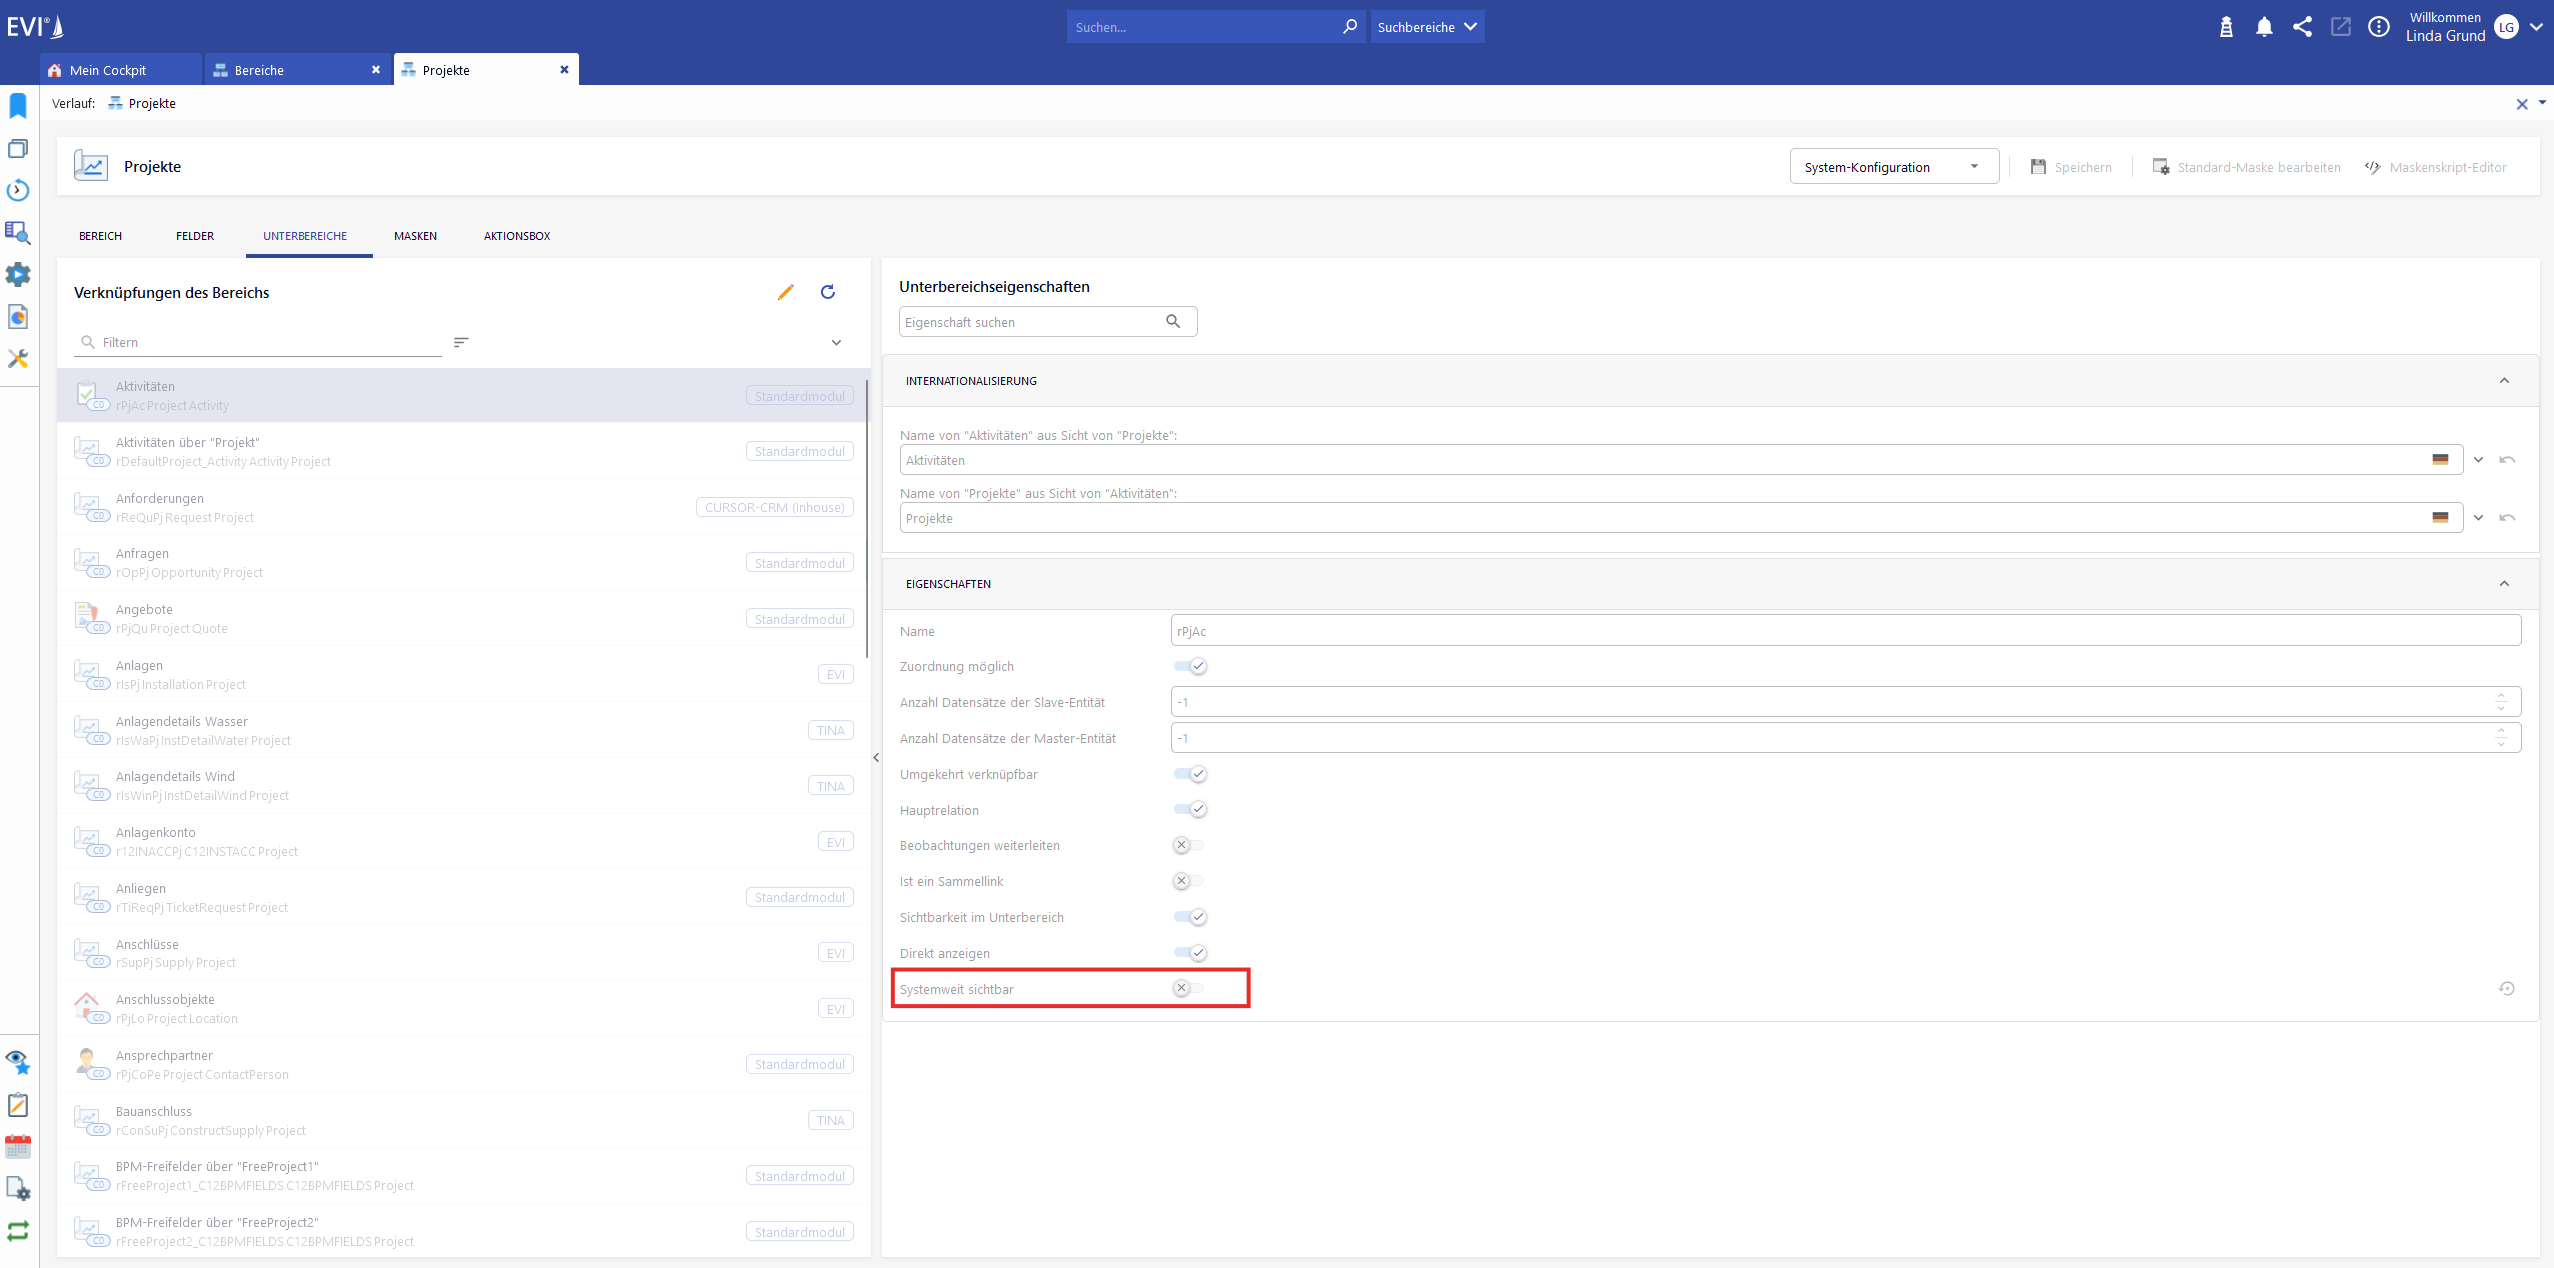
Task: Click the sort icon next to Filtern
Action: pyautogui.click(x=461, y=342)
